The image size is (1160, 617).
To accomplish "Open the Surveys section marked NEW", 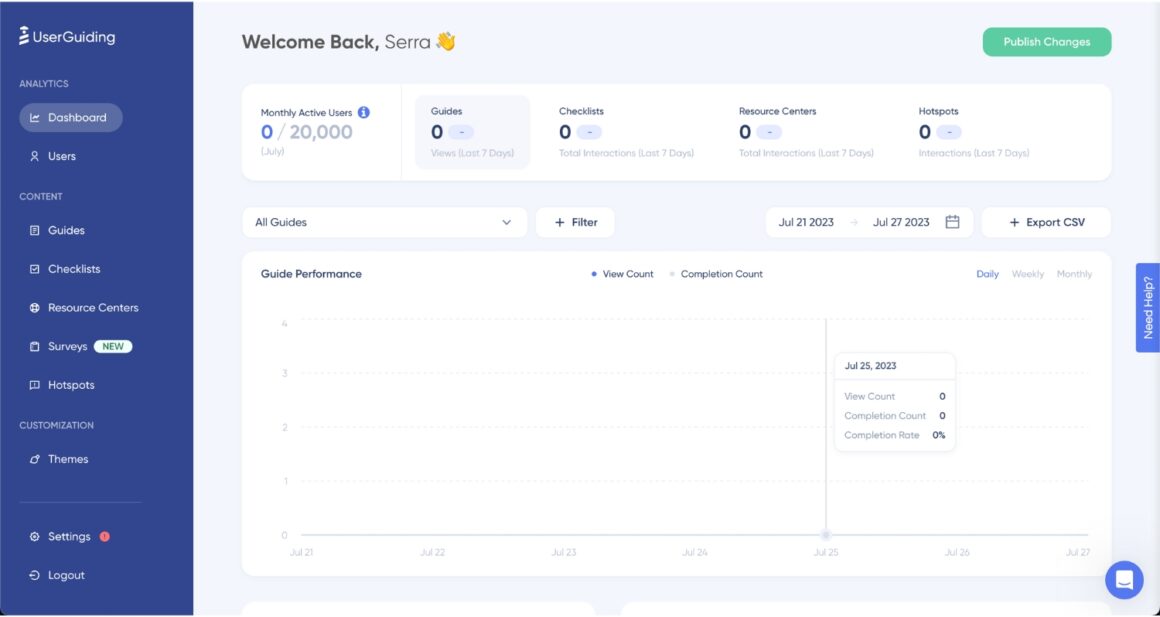I will pyautogui.click(x=68, y=346).
